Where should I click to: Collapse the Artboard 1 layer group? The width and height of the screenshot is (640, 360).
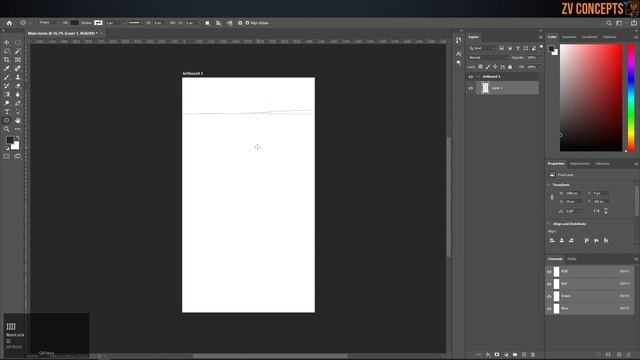click(x=478, y=77)
